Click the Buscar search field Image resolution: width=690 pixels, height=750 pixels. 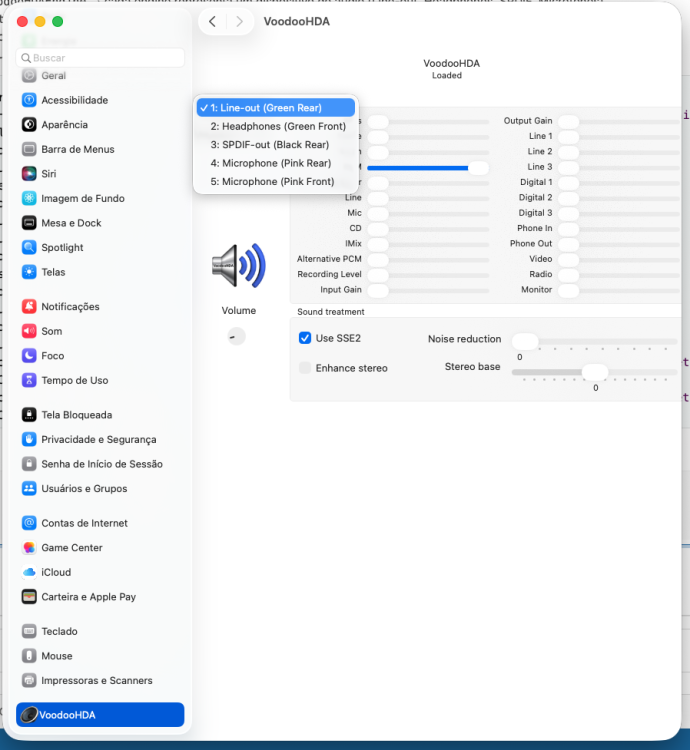coord(100,58)
